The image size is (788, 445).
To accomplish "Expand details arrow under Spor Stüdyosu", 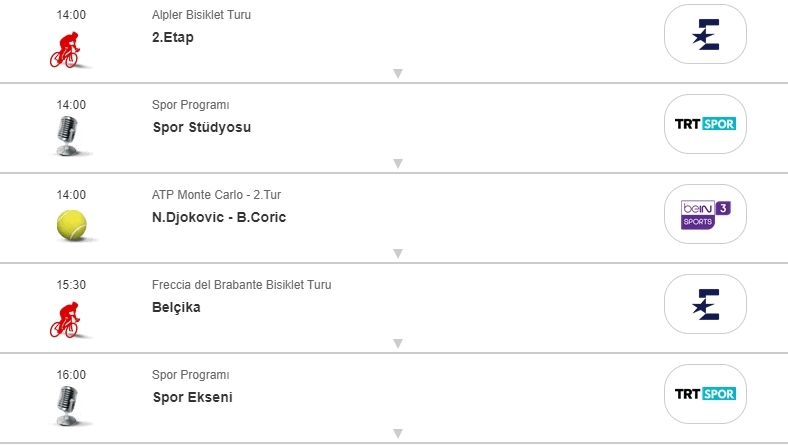I will pos(397,163).
